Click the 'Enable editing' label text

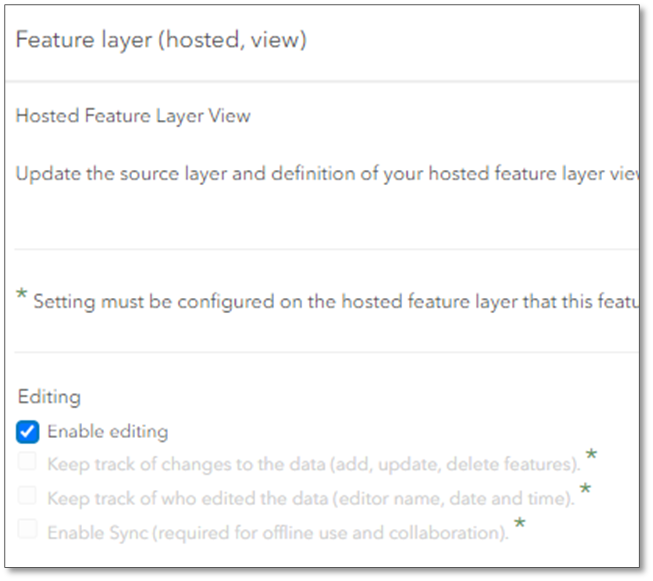tap(107, 432)
